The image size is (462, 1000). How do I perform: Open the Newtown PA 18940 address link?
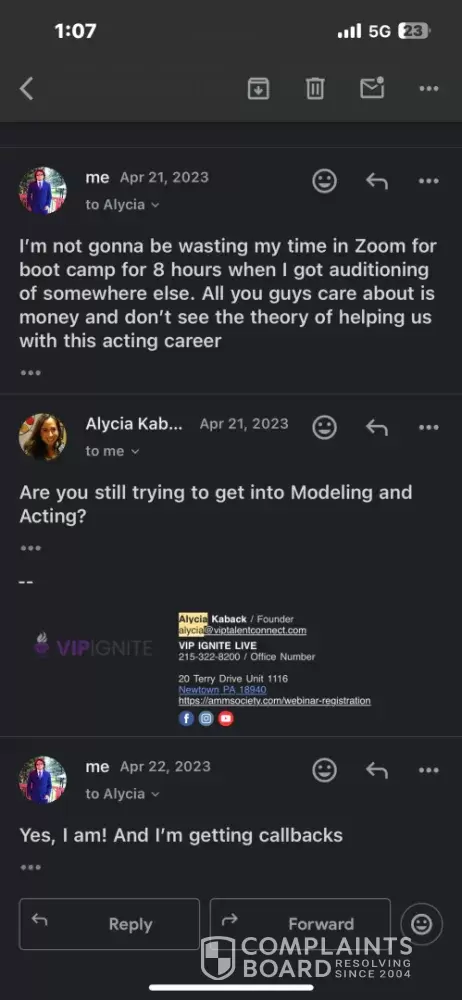[222, 689]
